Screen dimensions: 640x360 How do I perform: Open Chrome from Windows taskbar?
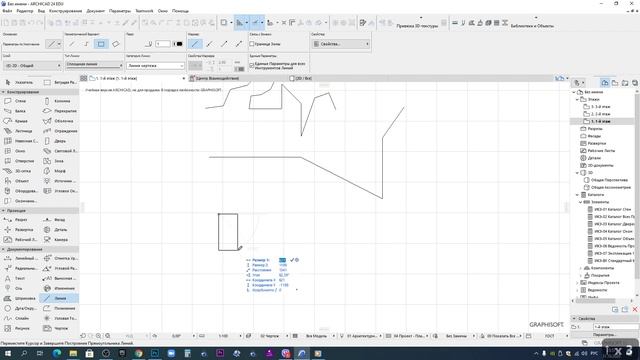coord(138,353)
